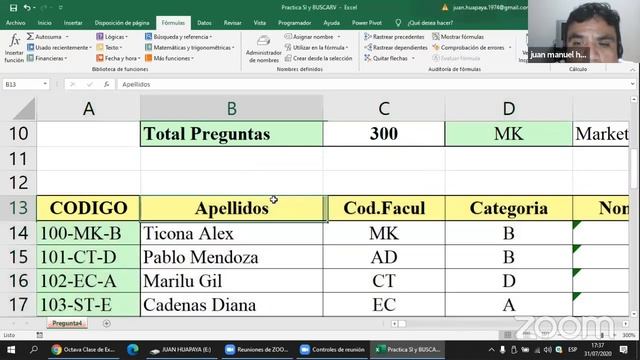The image size is (640, 360).
Task: Click Asignar nombre button
Action: coord(309,37)
